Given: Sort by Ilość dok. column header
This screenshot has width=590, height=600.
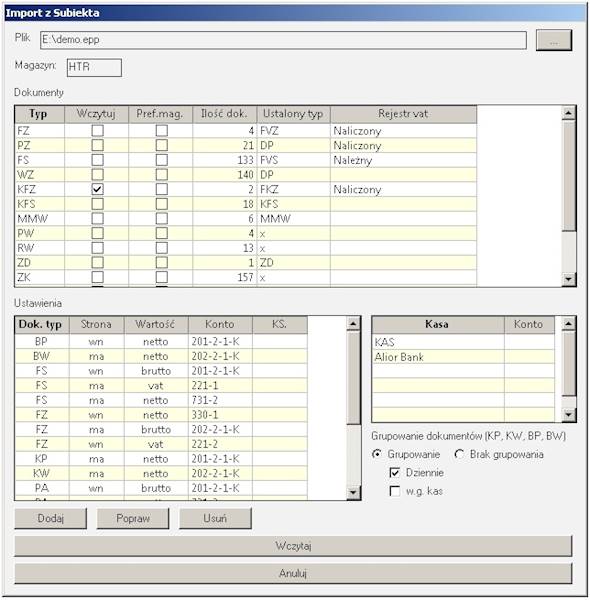Looking at the screenshot, I should 224,114.
